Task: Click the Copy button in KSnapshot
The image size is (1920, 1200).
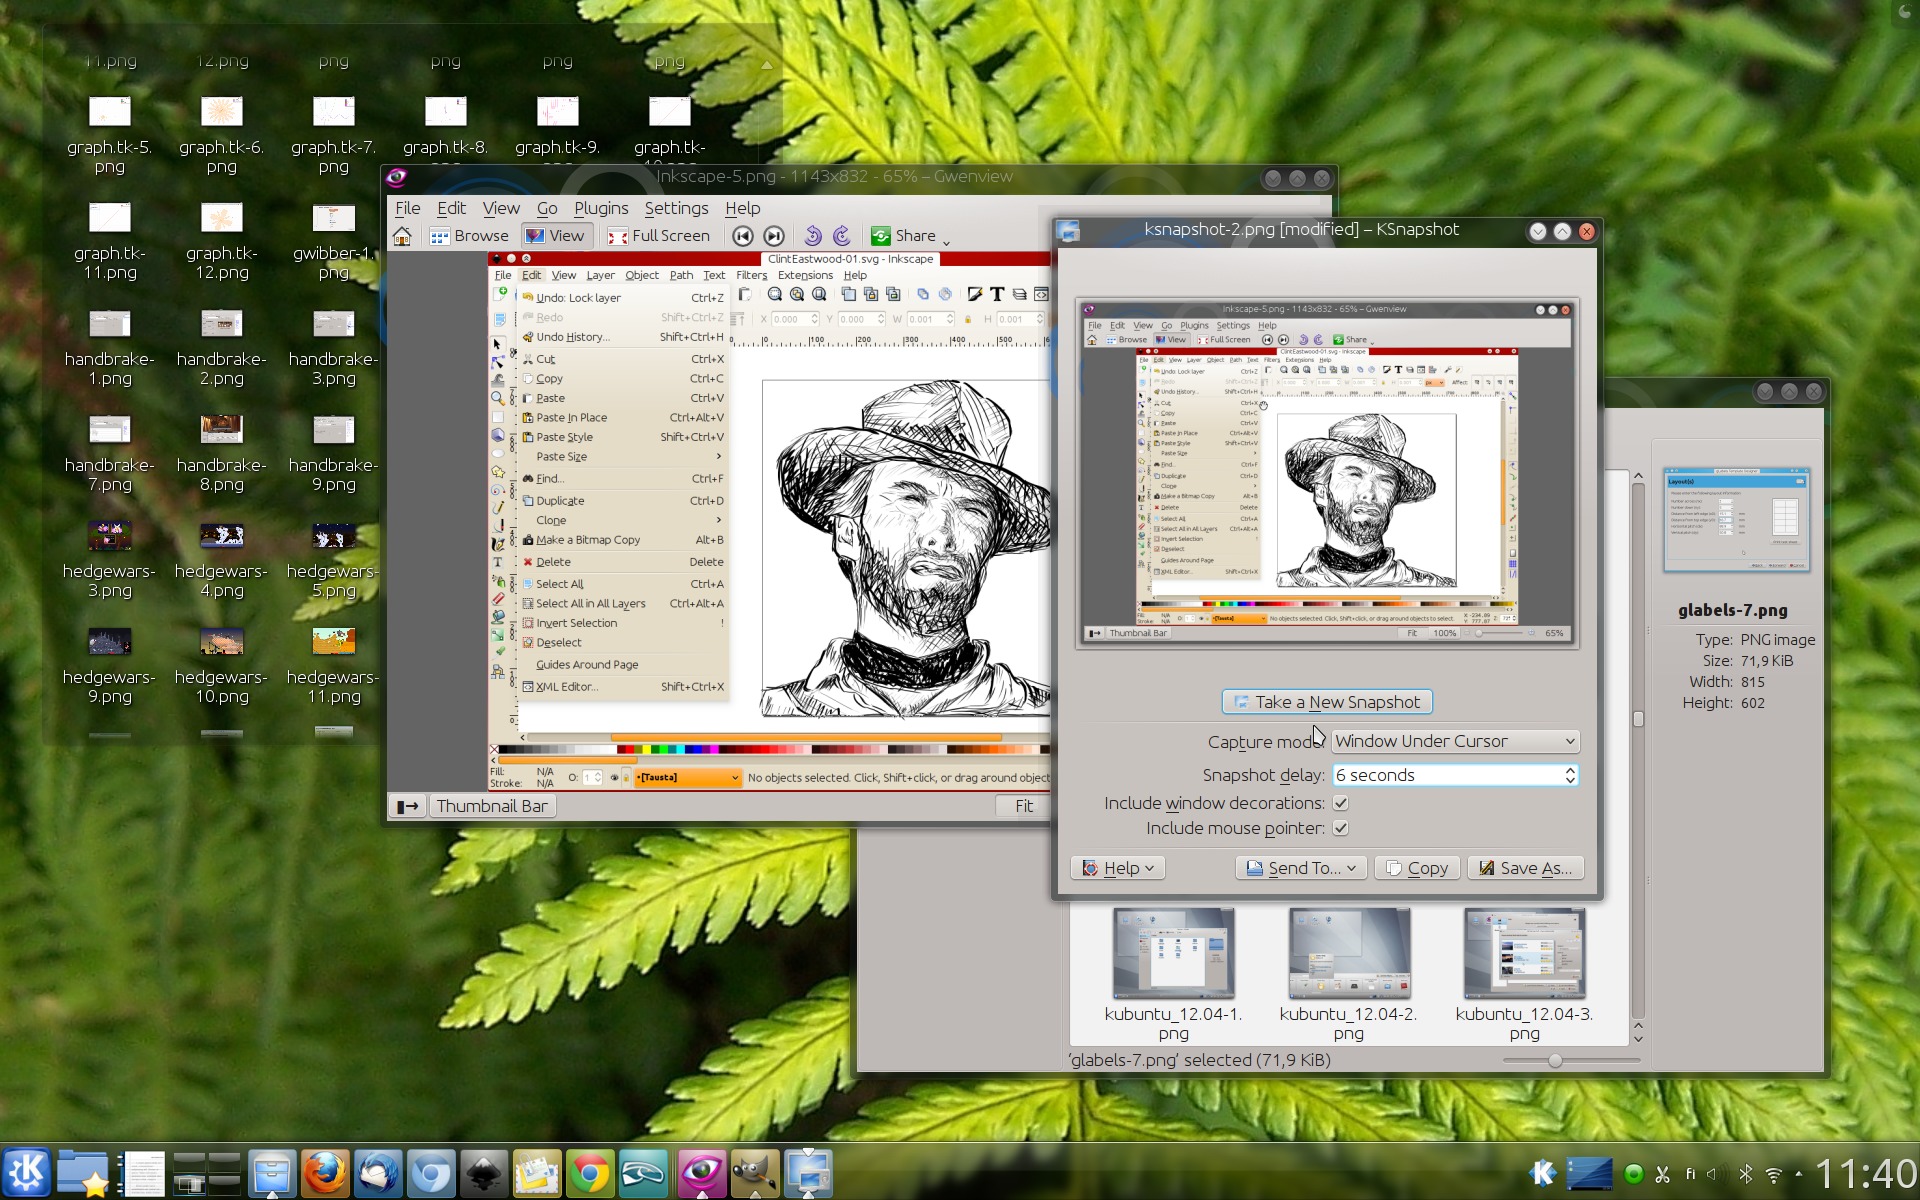Action: tap(1417, 868)
